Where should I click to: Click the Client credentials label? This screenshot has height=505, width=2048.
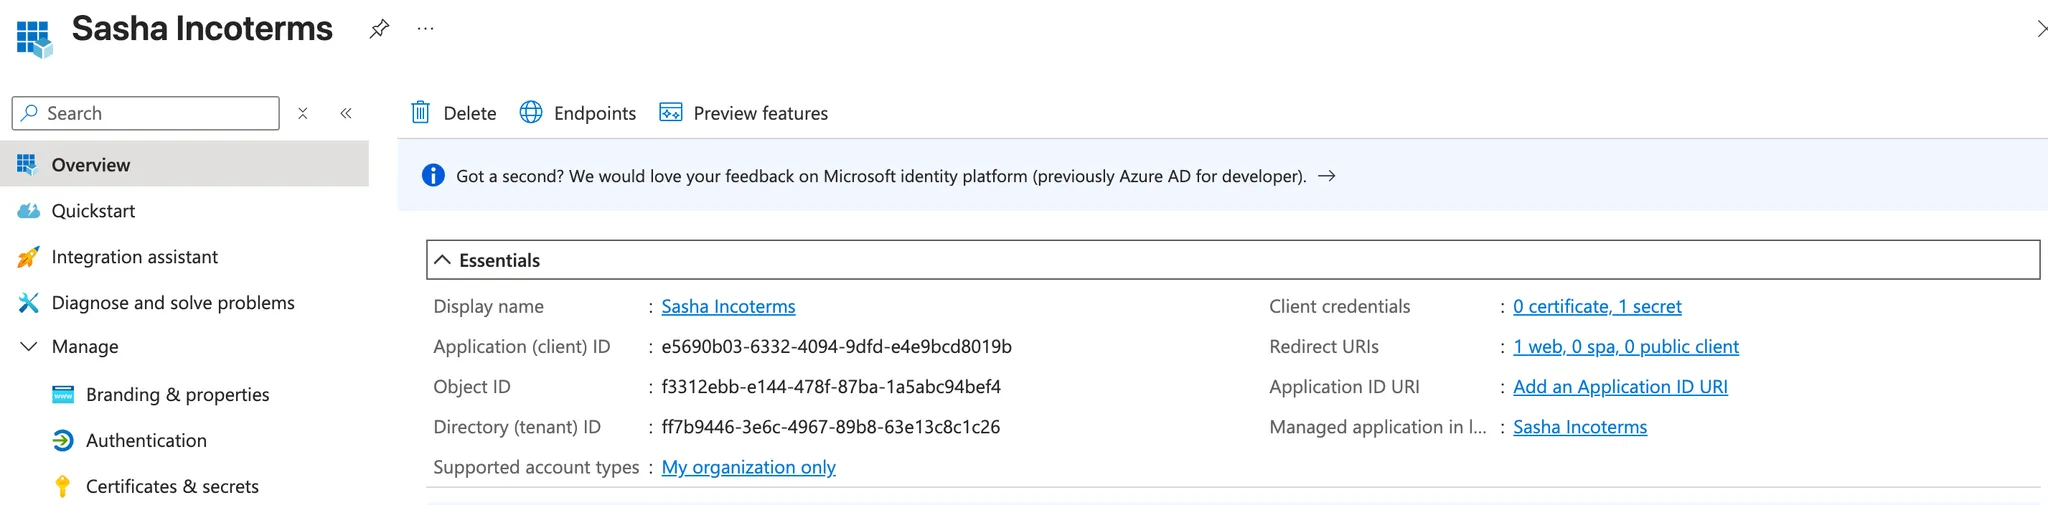[x=1339, y=306]
